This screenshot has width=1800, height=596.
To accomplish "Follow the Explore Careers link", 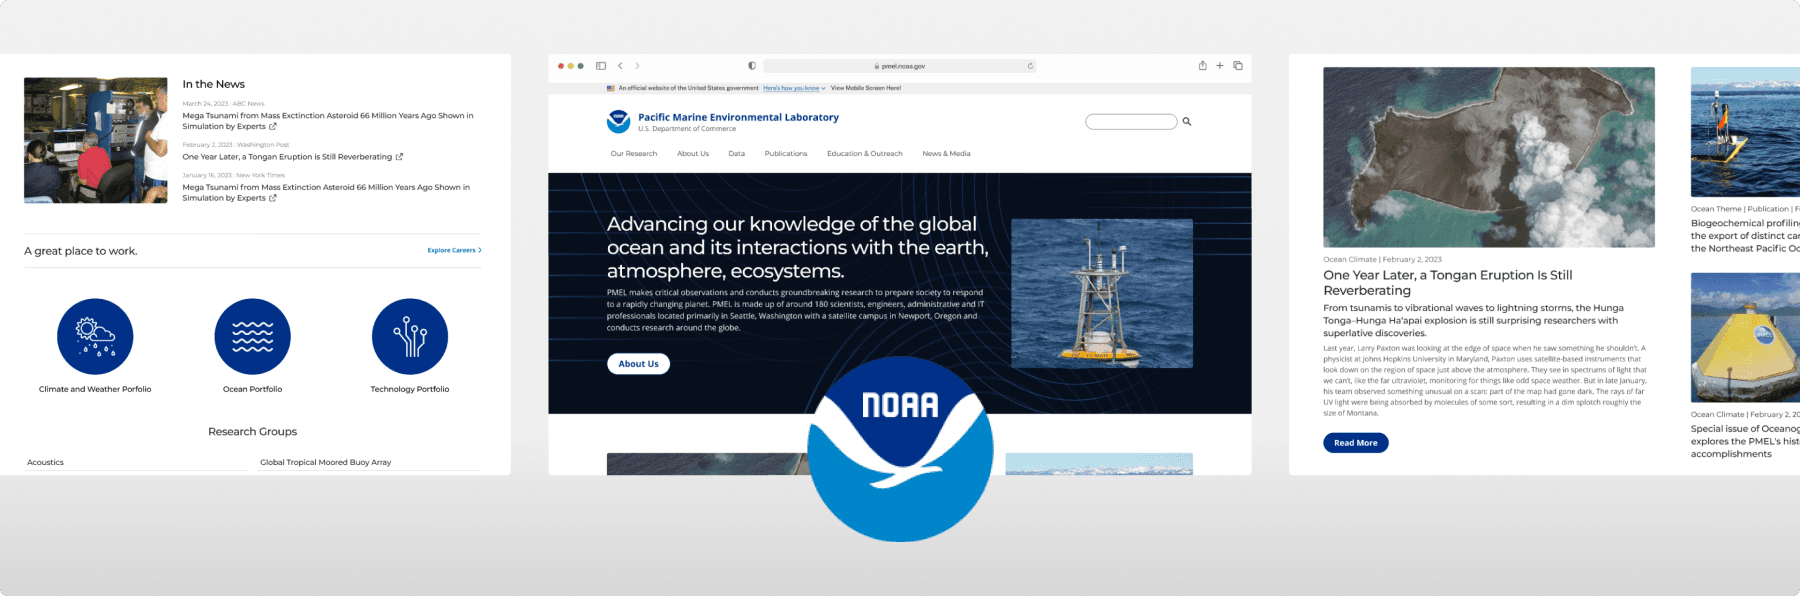I will pos(454,250).
